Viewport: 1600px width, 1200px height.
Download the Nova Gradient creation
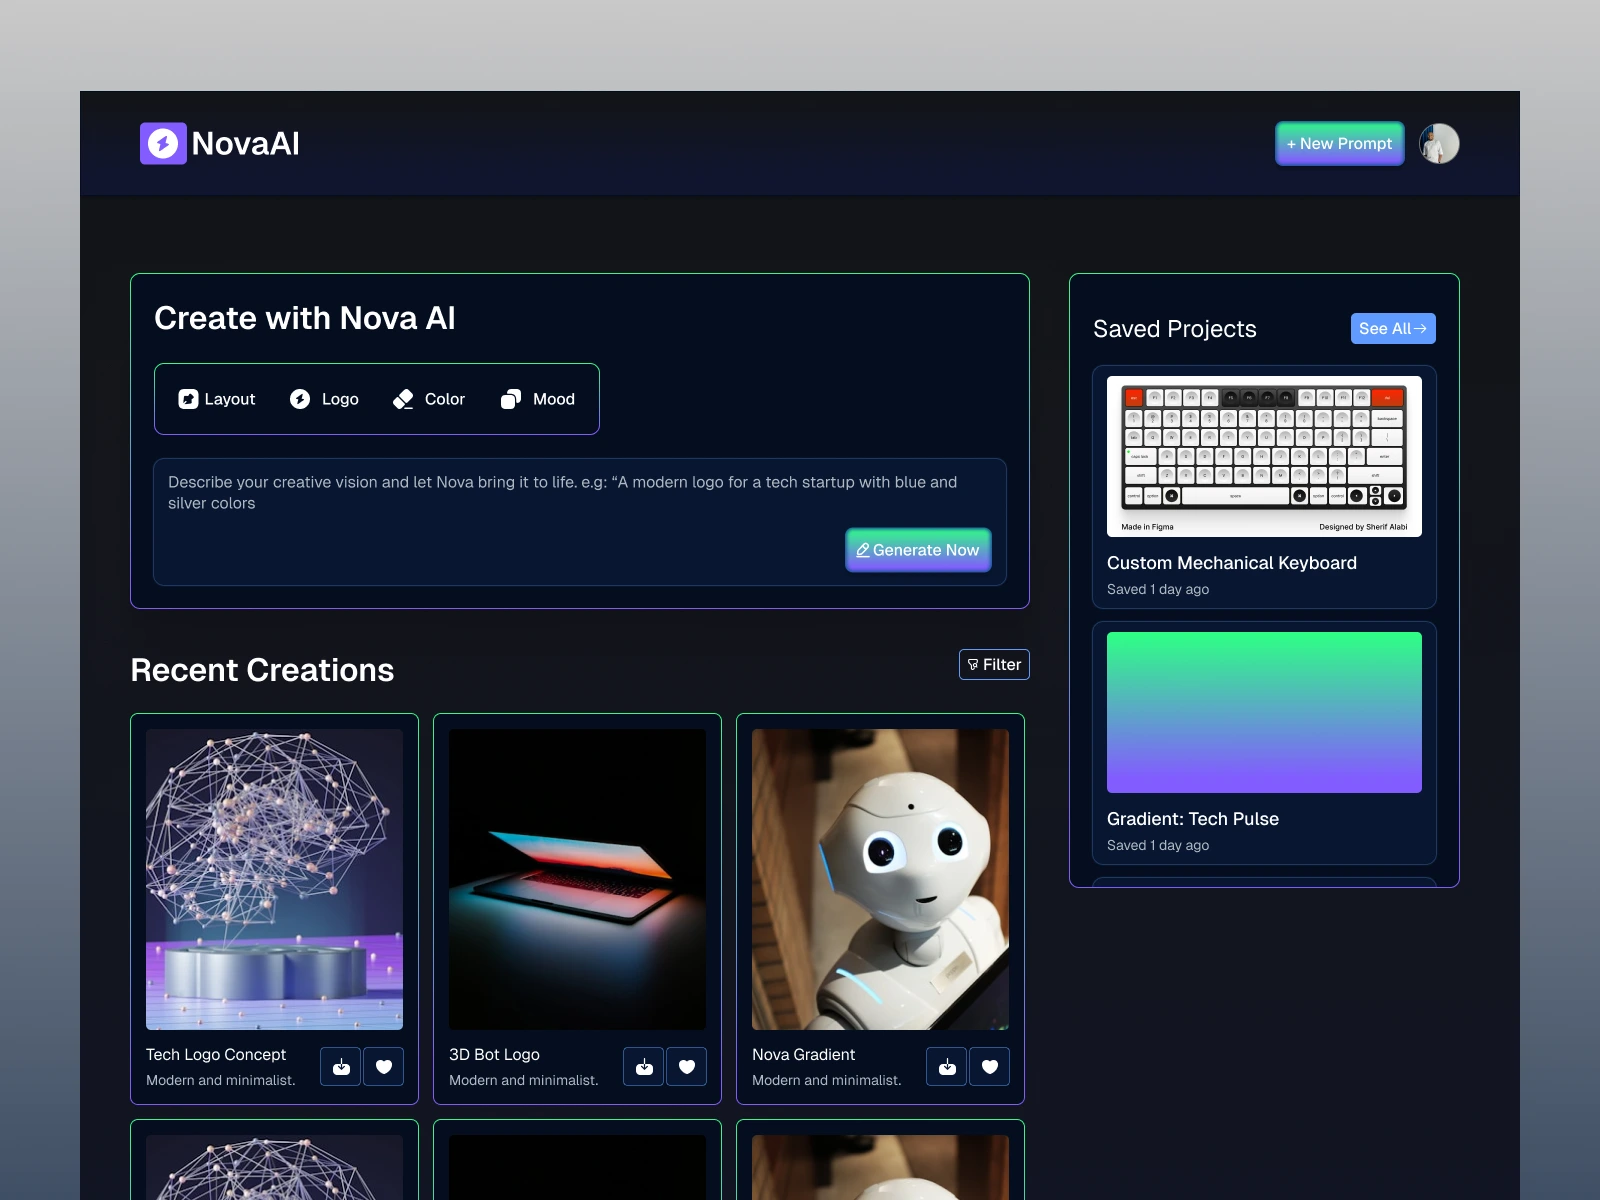(947, 1067)
